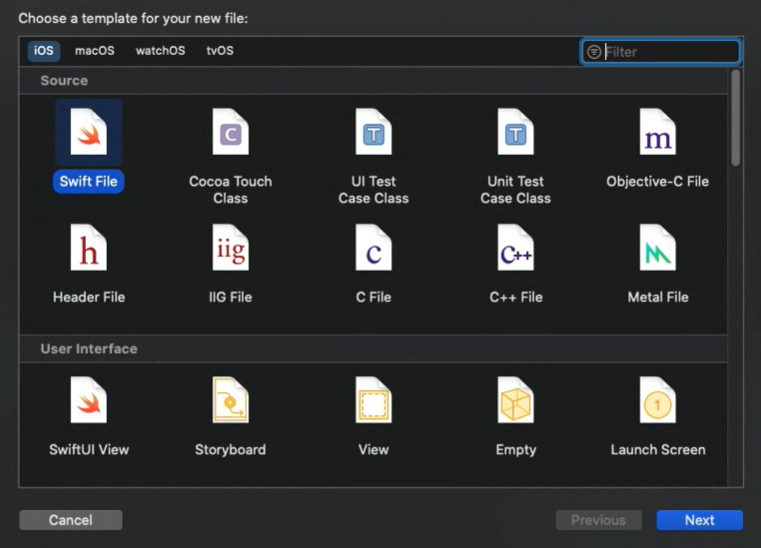
Task: Click the Previous button
Action: pyautogui.click(x=598, y=520)
